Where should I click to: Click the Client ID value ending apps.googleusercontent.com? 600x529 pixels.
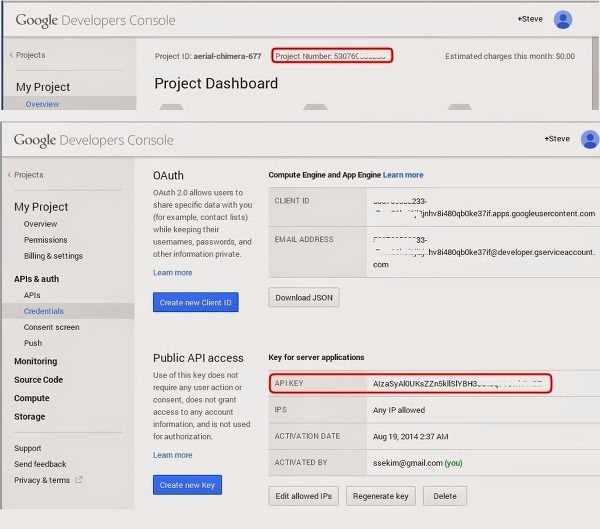pyautogui.click(x=484, y=207)
